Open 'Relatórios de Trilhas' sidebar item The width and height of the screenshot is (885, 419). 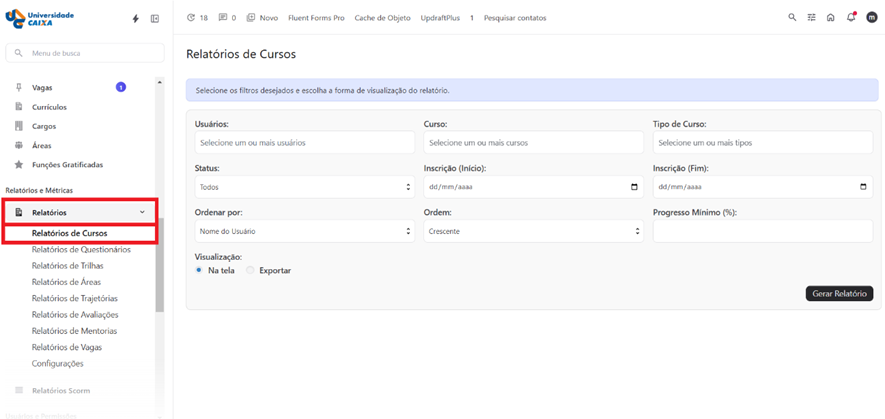[x=67, y=266]
